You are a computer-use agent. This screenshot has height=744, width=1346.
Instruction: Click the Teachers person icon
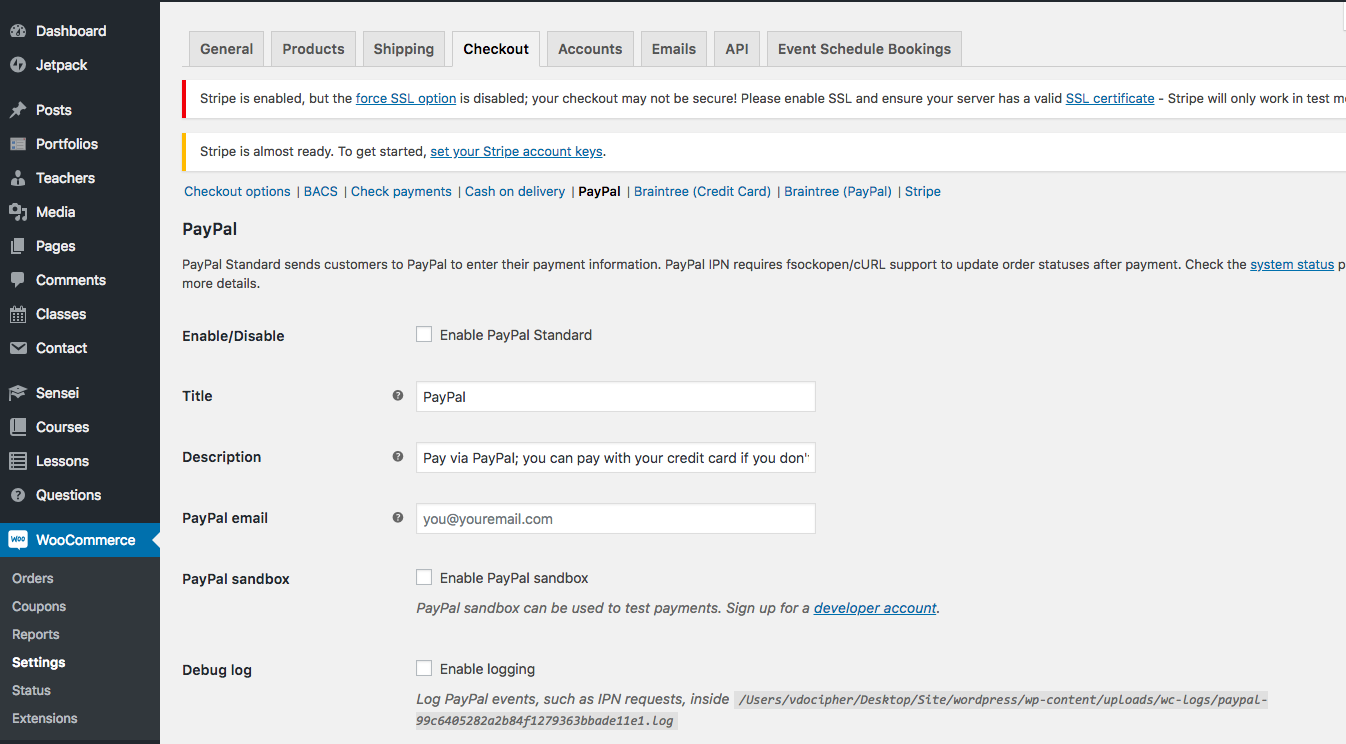pos(18,178)
